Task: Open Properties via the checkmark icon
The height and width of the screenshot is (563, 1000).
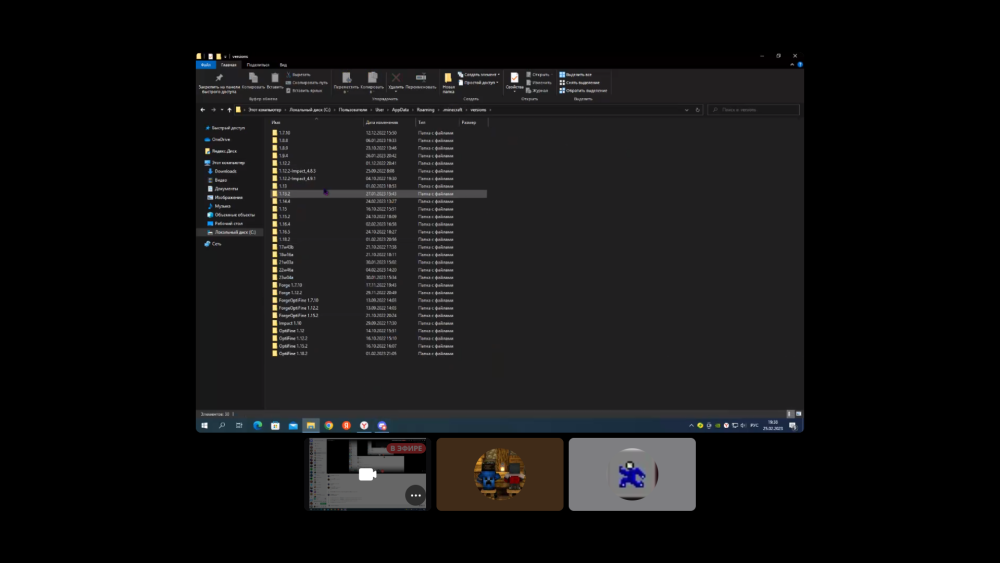Action: 514,78
